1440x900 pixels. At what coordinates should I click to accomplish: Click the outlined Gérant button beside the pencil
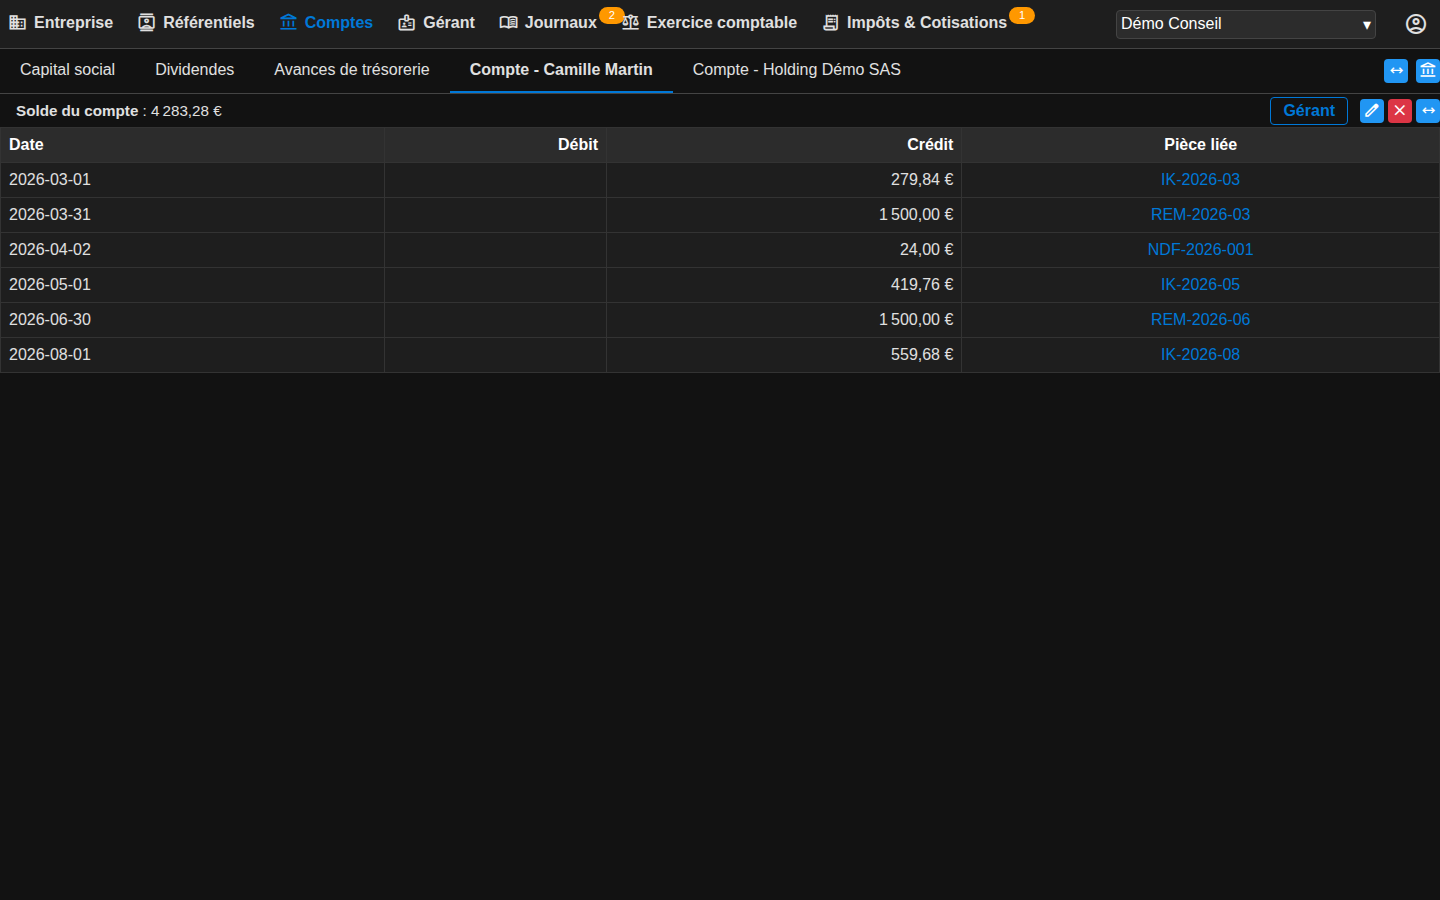[1309, 111]
